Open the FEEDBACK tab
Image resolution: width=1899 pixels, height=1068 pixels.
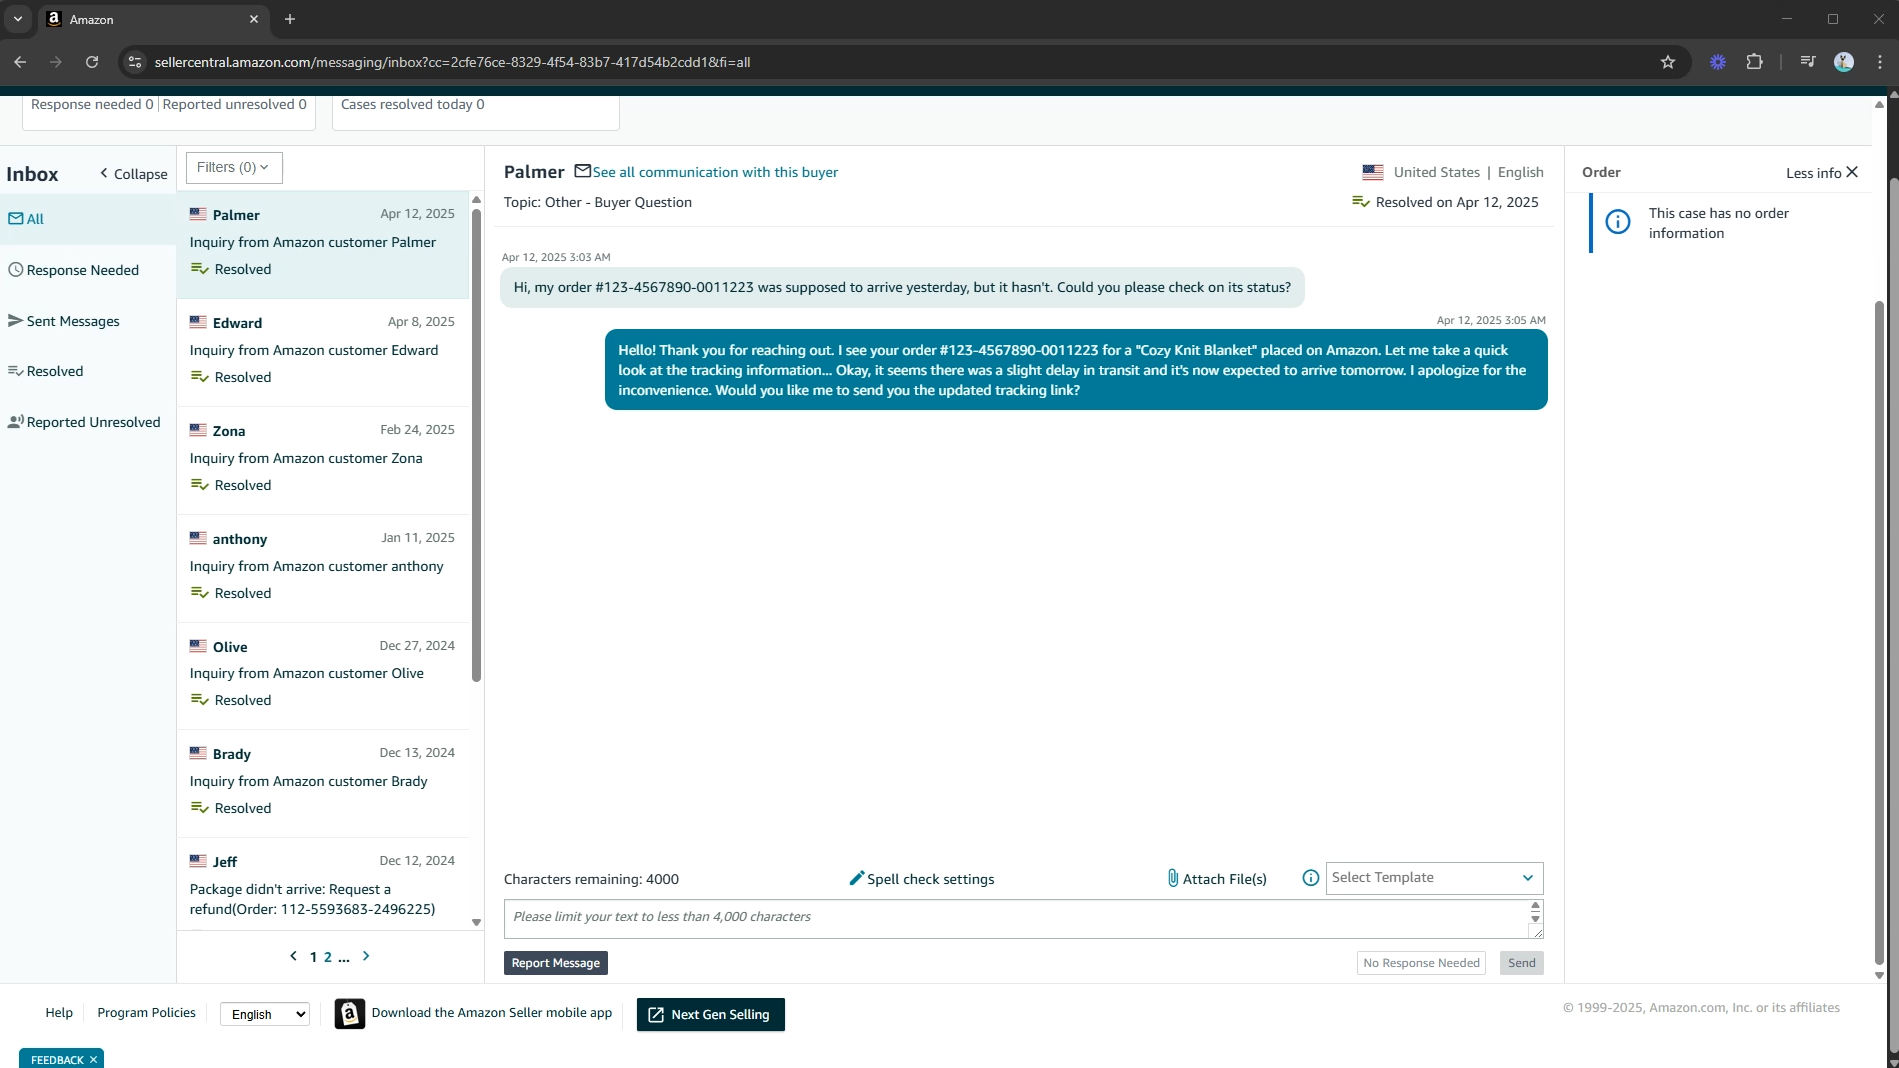click(57, 1060)
